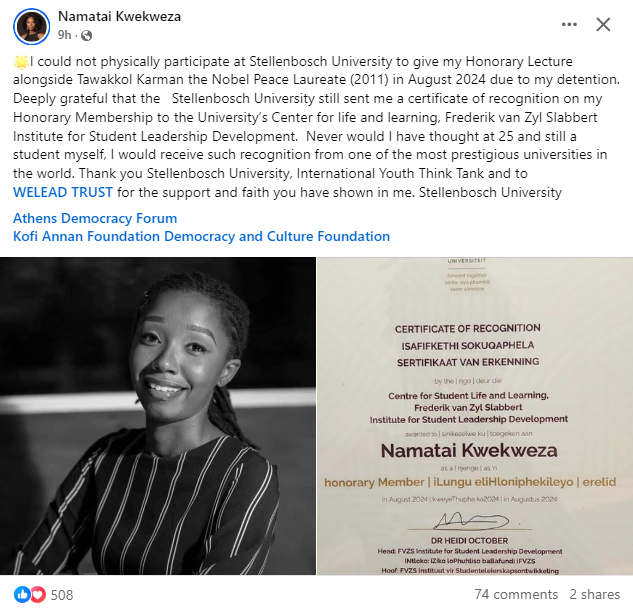Click the 508 reactions count
The height and width of the screenshot is (609, 633).
(x=62, y=595)
